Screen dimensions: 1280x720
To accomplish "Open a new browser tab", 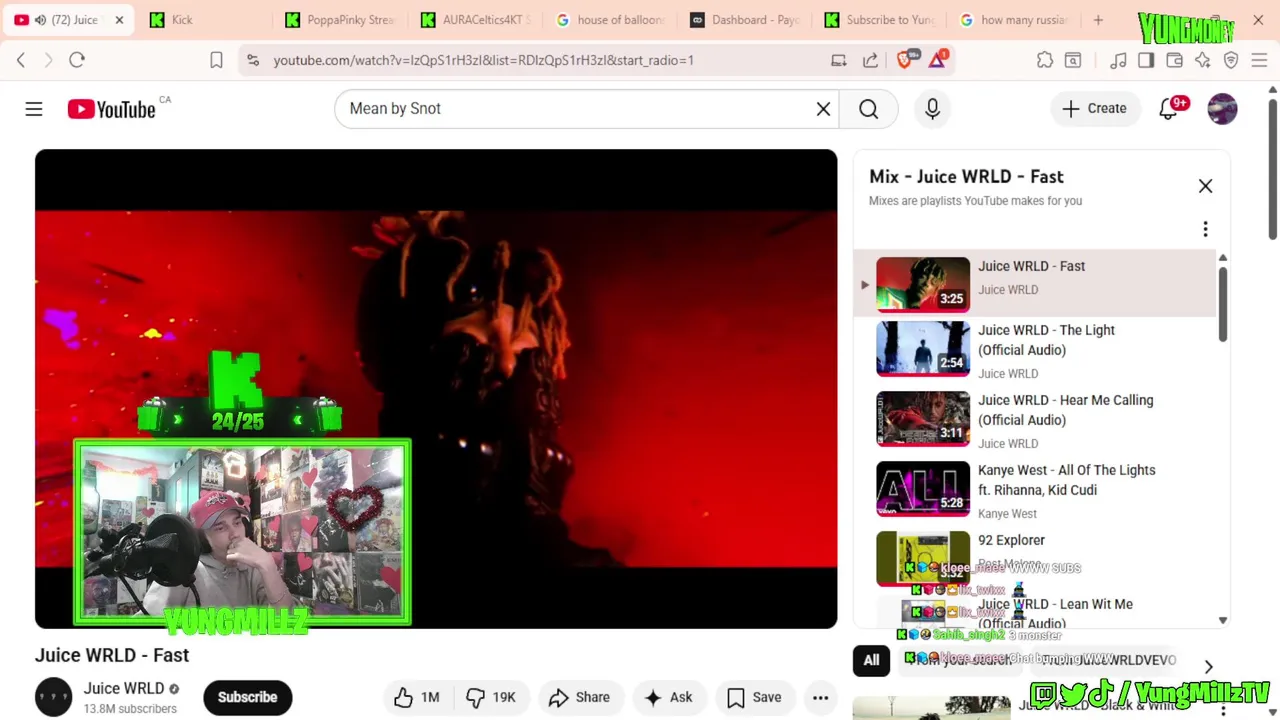I will (1098, 20).
